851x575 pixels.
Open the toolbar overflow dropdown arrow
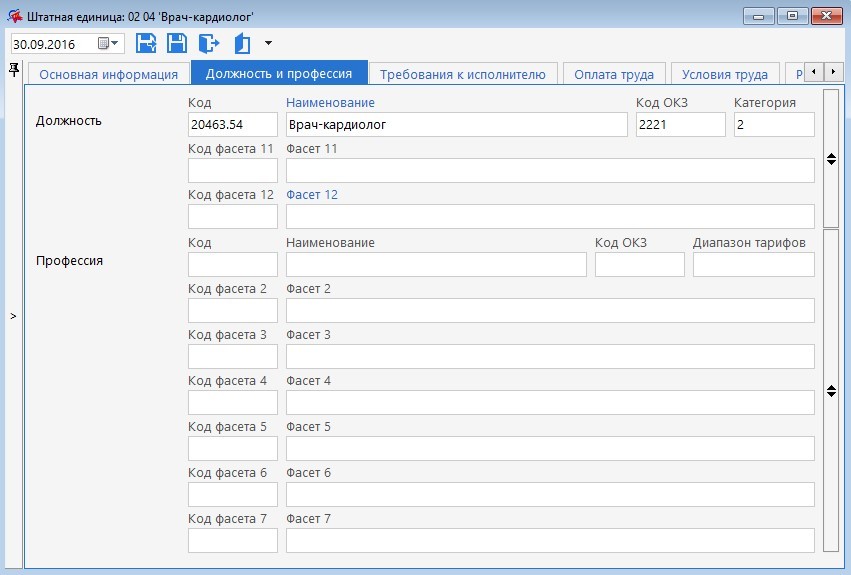[268, 43]
